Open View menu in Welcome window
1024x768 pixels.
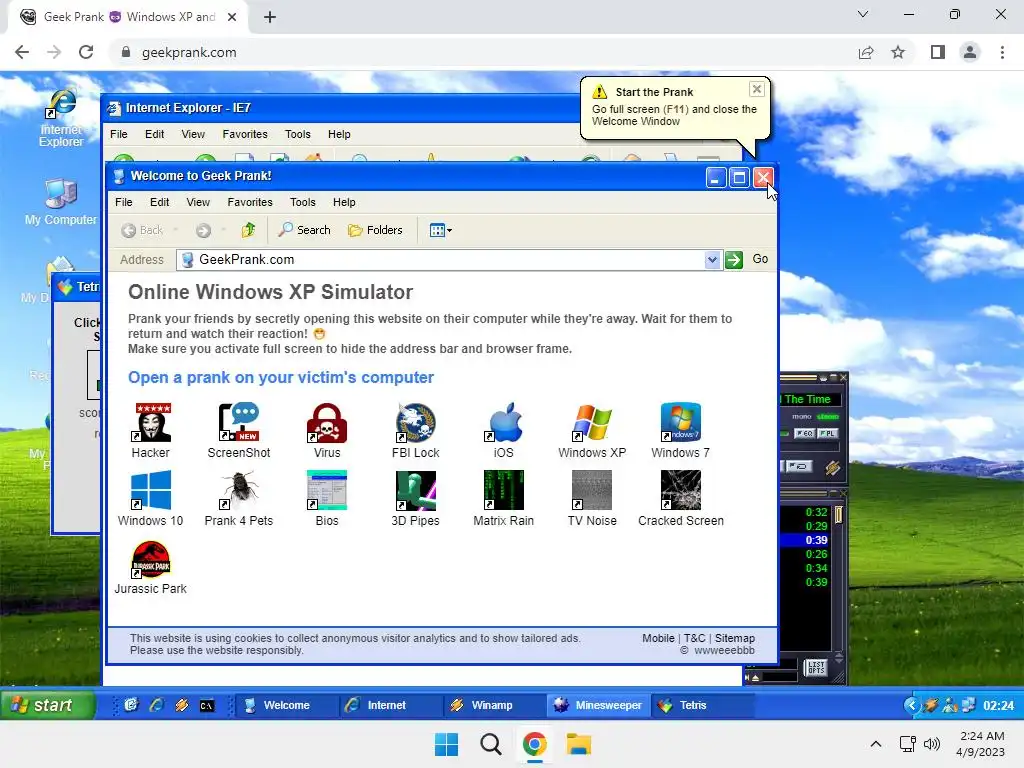click(198, 202)
